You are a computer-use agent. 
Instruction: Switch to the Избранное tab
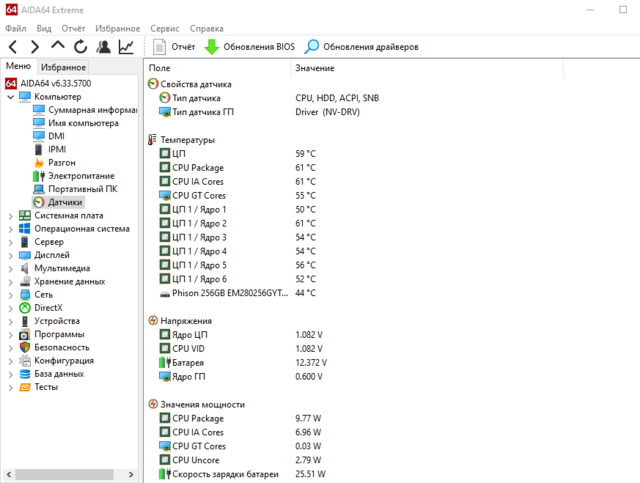[x=63, y=67]
